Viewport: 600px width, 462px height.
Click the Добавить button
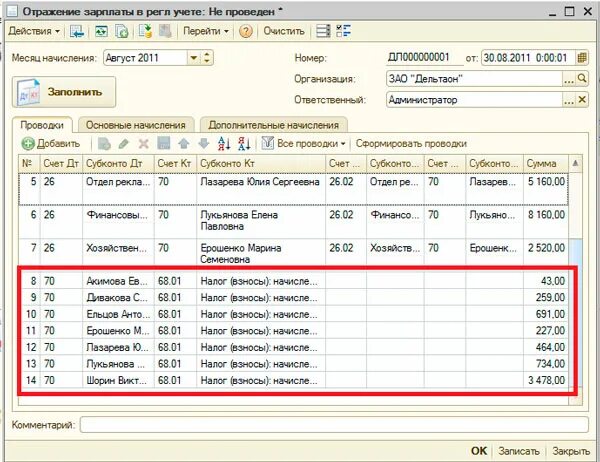point(51,144)
